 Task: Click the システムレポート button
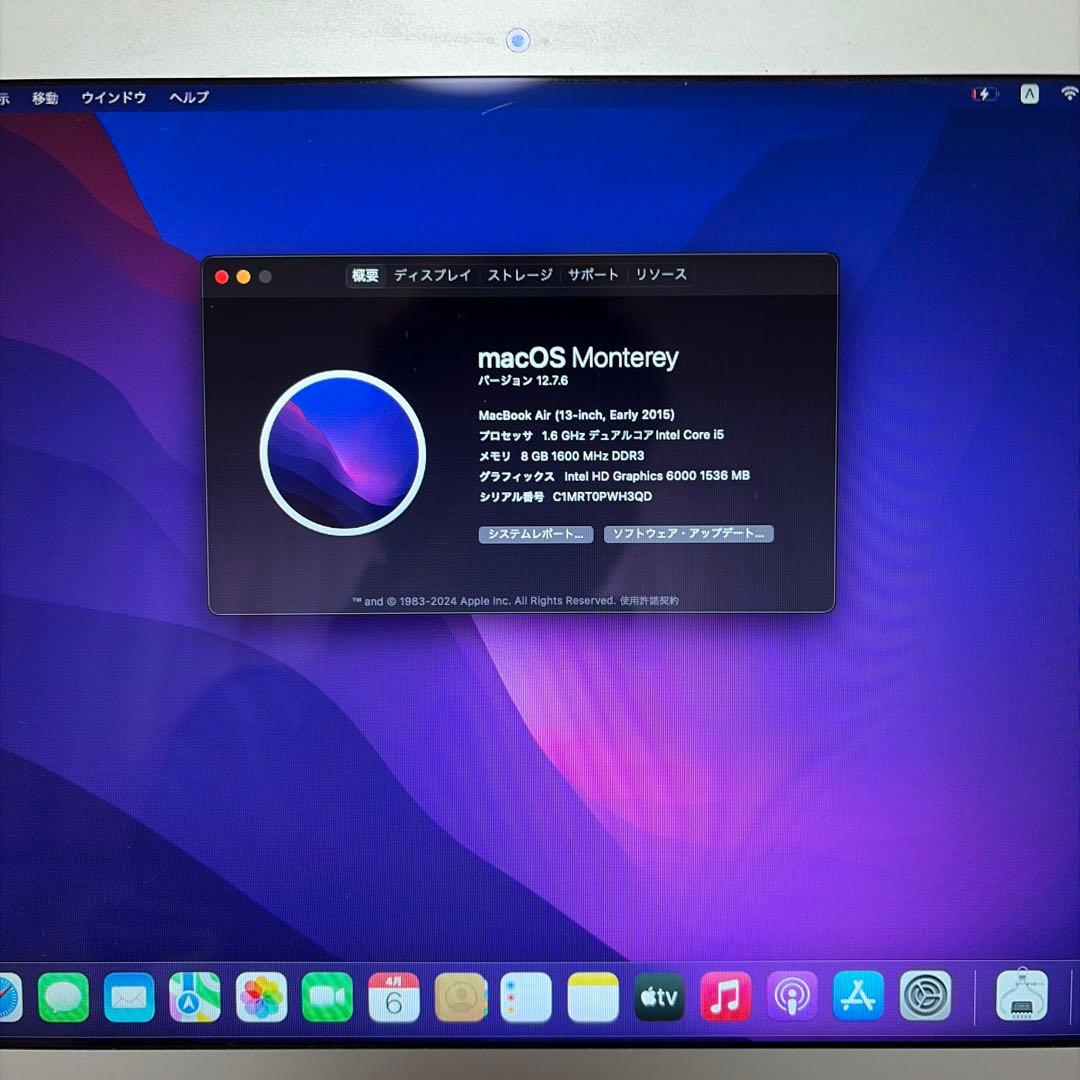tap(536, 534)
